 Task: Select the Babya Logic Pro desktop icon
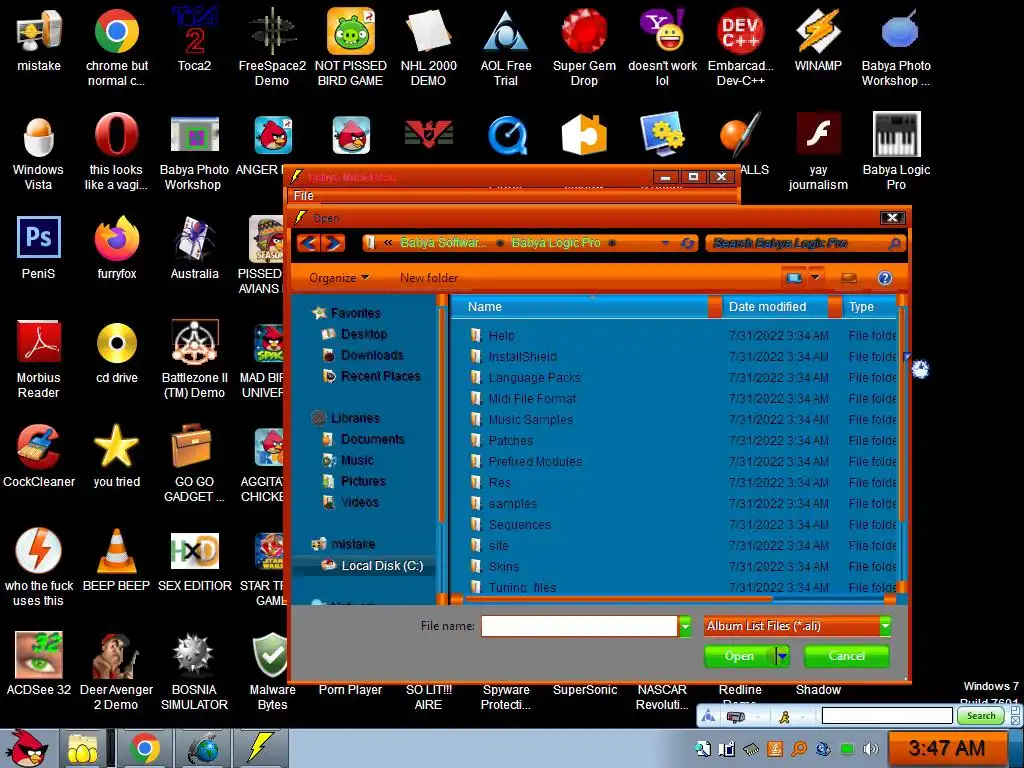click(x=896, y=152)
